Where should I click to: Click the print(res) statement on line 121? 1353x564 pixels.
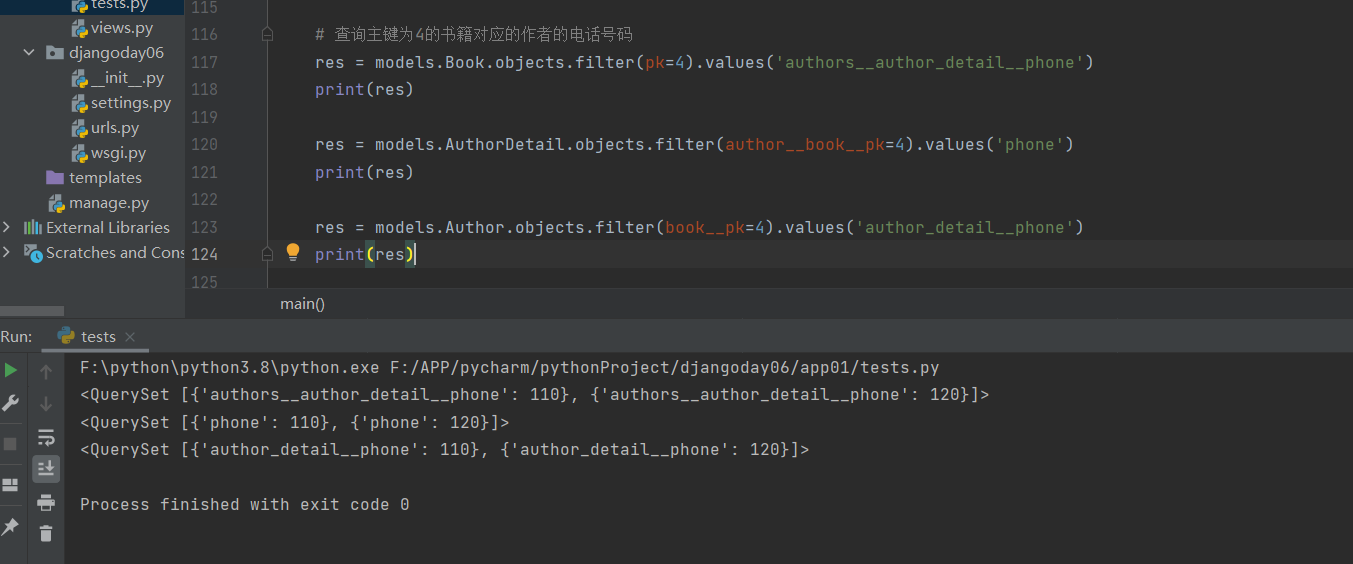tap(364, 172)
